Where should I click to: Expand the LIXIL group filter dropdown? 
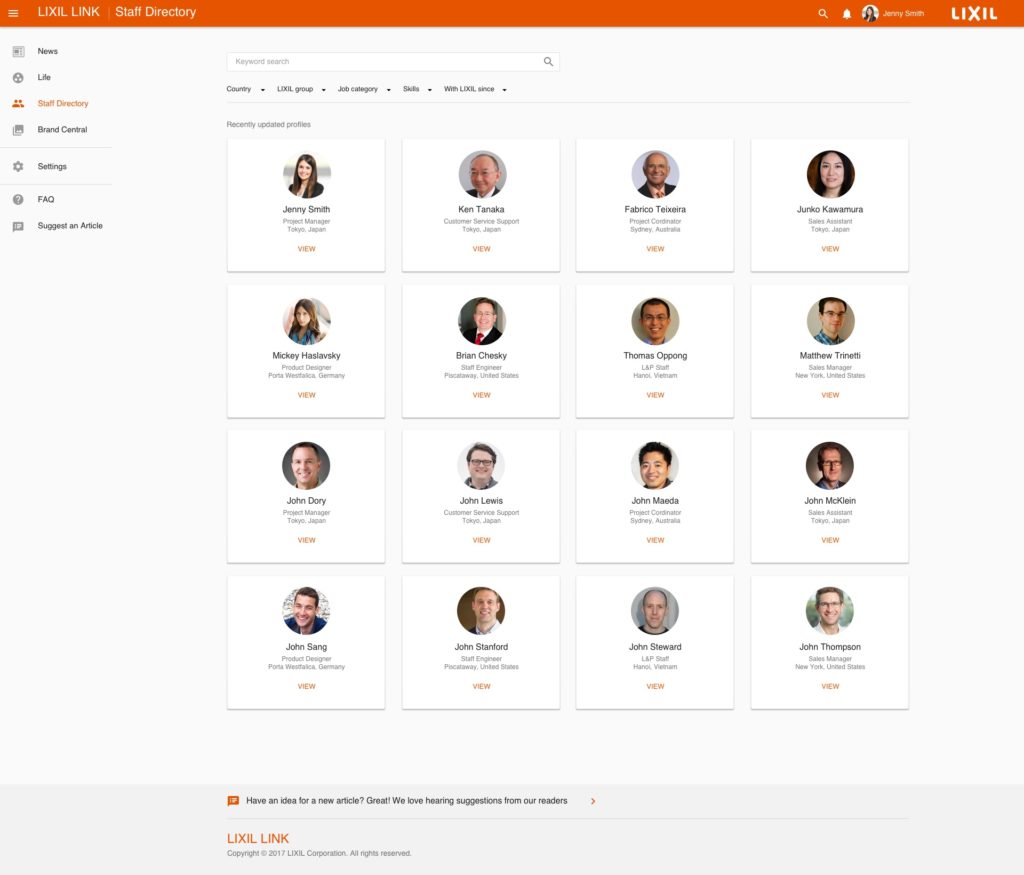pyautogui.click(x=301, y=89)
